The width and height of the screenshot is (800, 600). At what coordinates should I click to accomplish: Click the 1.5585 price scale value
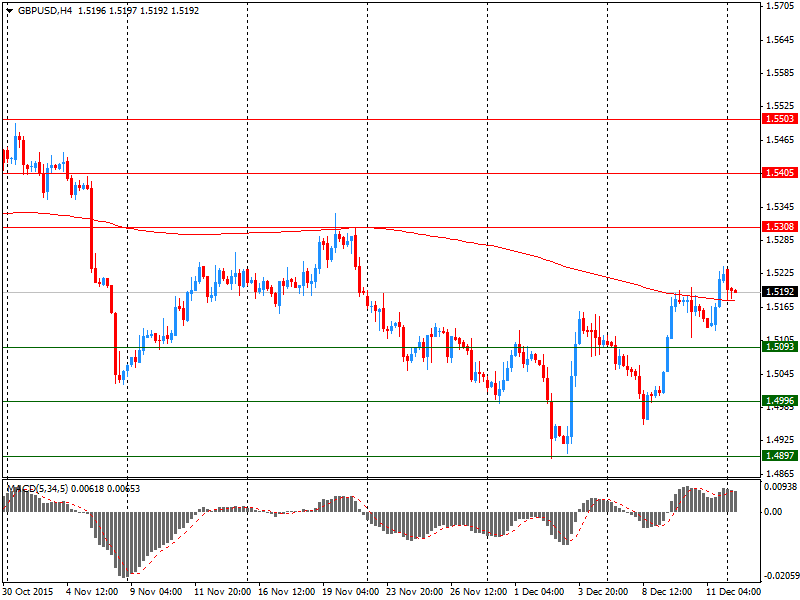[780, 73]
